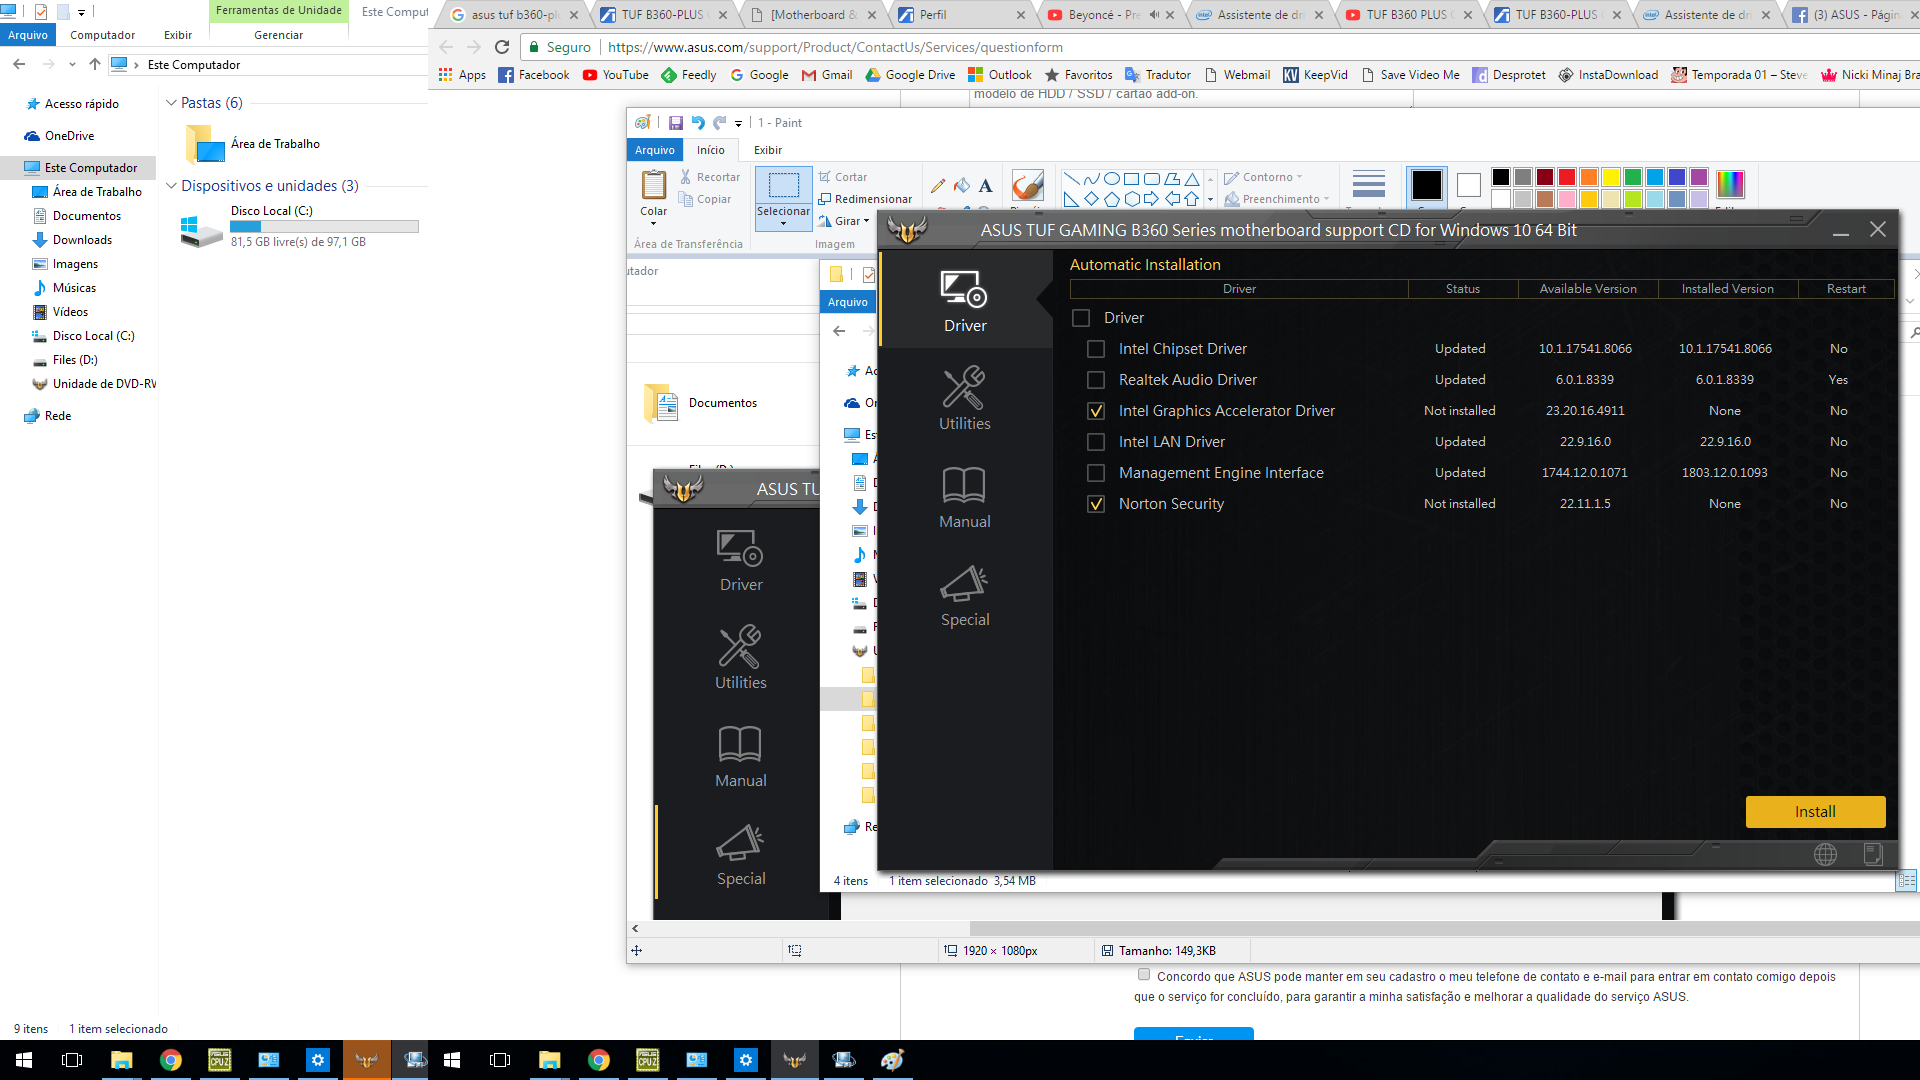Viewport: 1920px width, 1080px height.
Task: Open the rainbow Edit colors button in Paint
Action: click(1730, 185)
